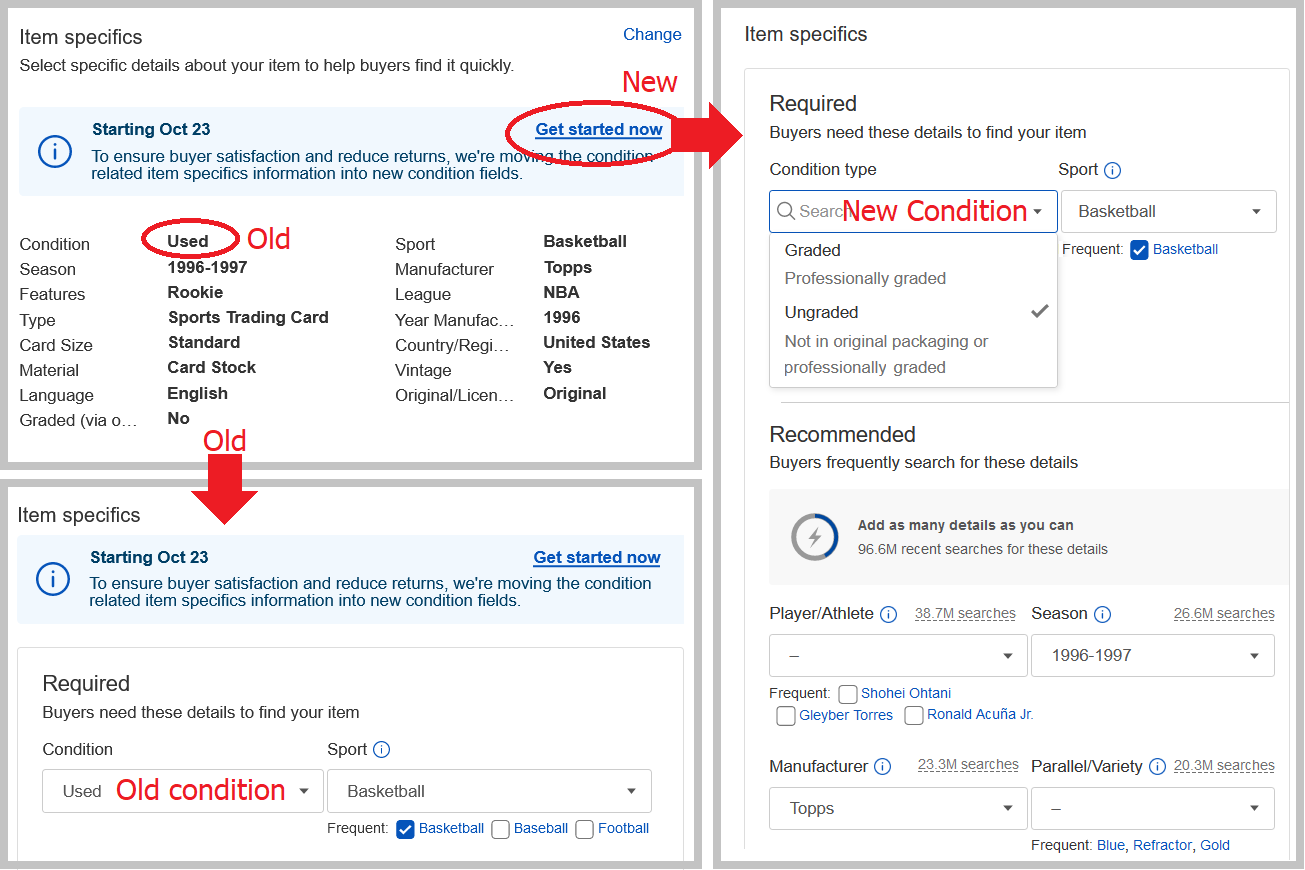Screen dimensions: 1305x870
Task: Check the Football frequent checkbox
Action: [585, 829]
